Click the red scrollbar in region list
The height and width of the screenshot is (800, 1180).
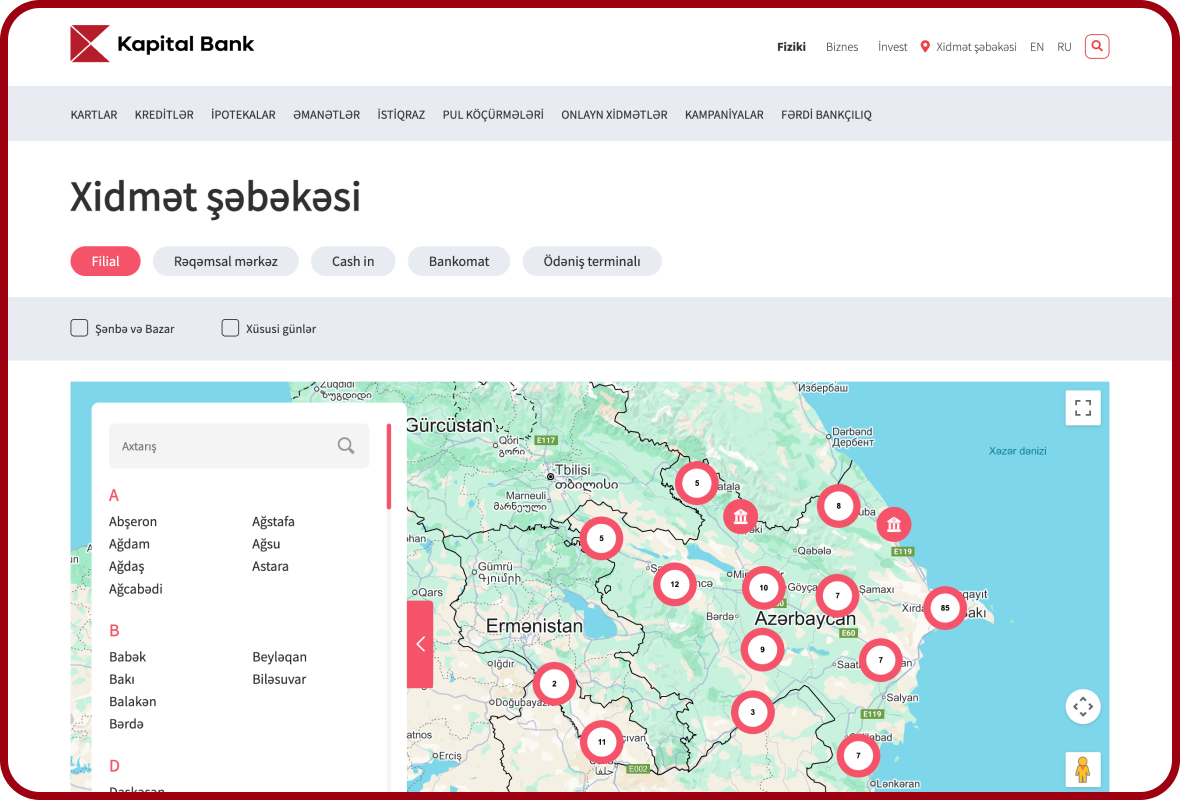389,467
